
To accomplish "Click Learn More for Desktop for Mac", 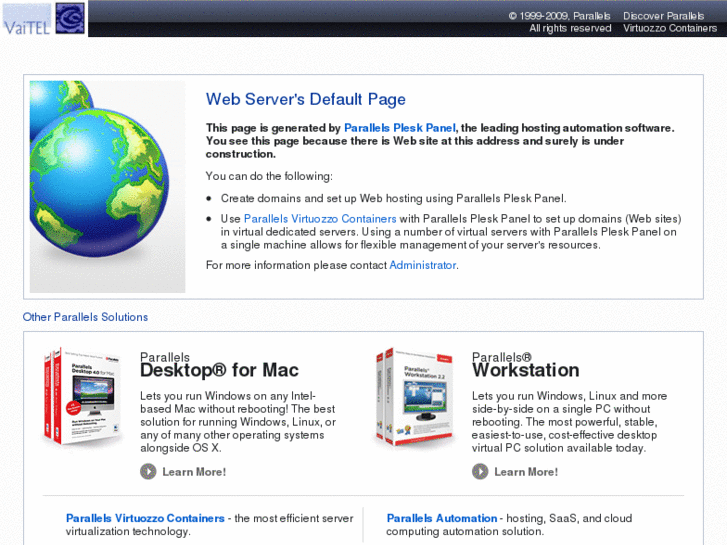I will click(x=194, y=472).
